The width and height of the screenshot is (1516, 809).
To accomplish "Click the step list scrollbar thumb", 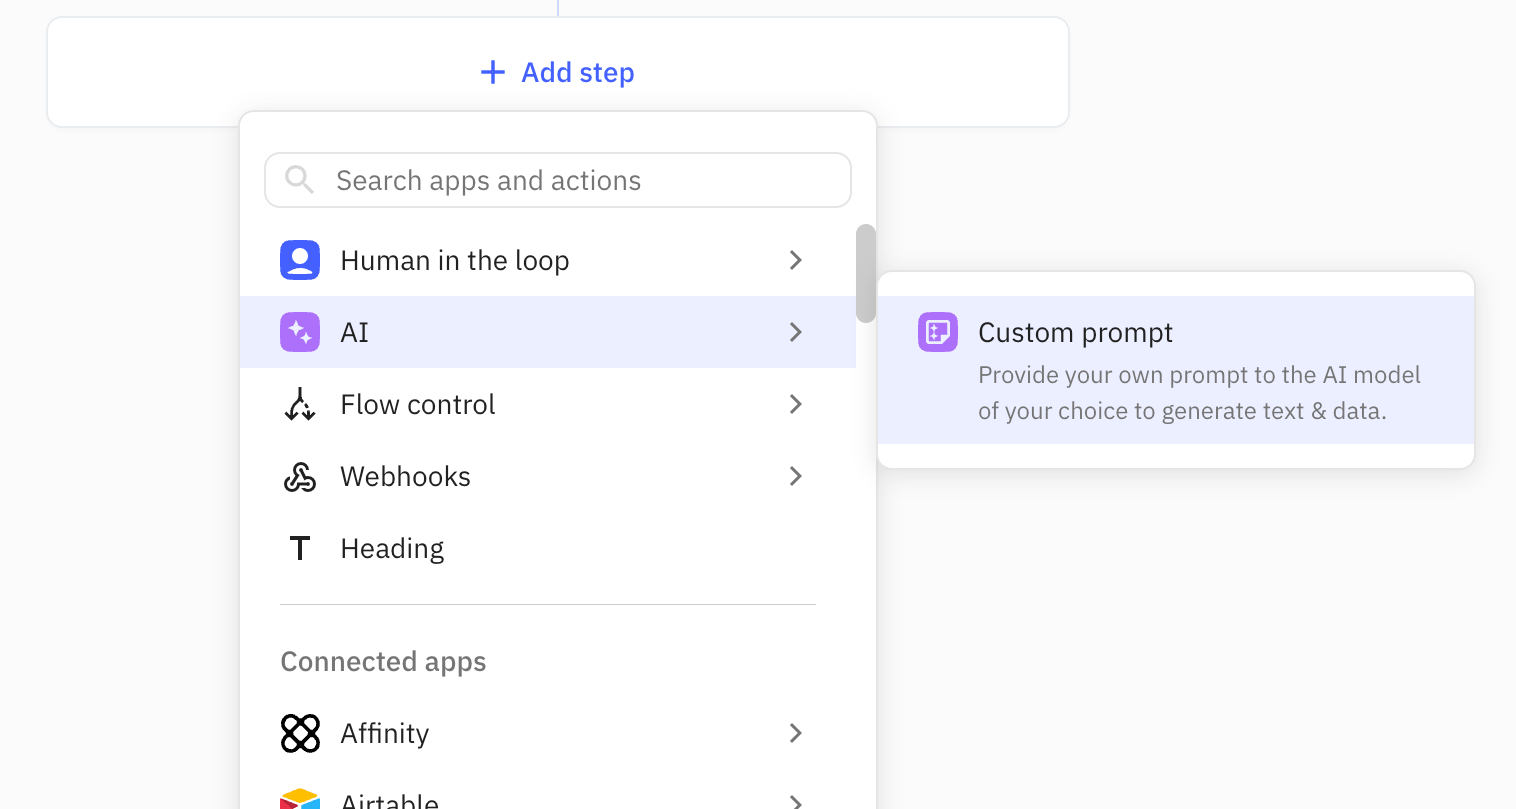I will point(866,273).
